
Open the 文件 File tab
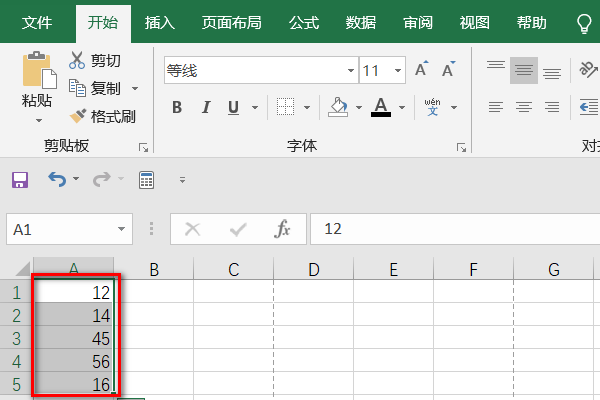37,23
